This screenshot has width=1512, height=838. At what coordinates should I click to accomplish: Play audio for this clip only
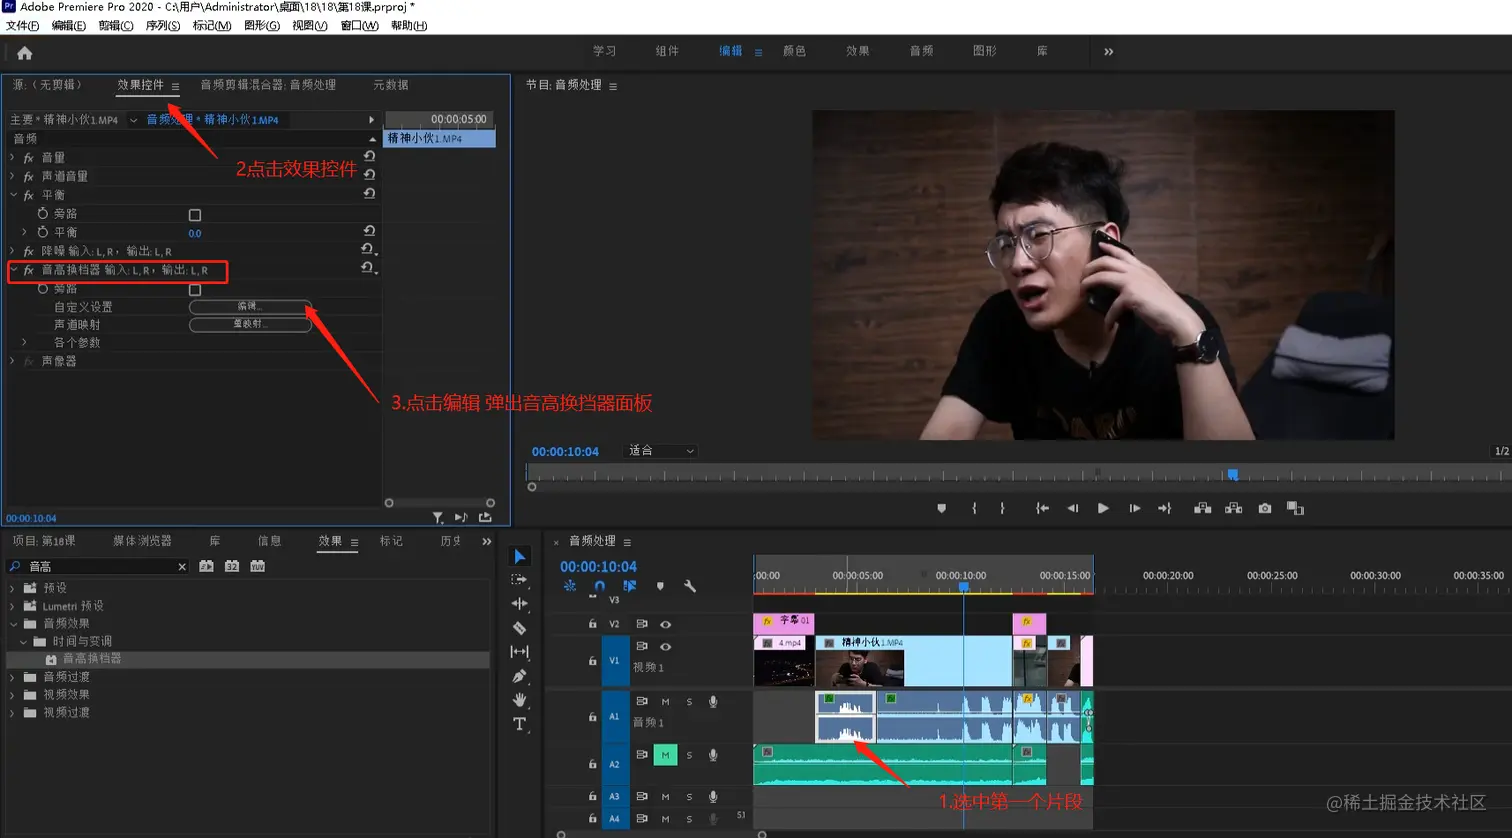[x=461, y=518]
